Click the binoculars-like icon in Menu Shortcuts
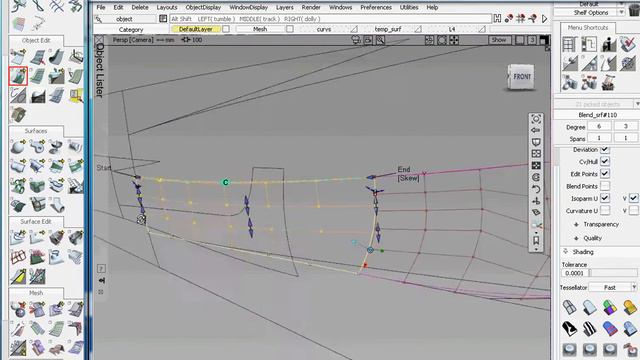 point(569,83)
